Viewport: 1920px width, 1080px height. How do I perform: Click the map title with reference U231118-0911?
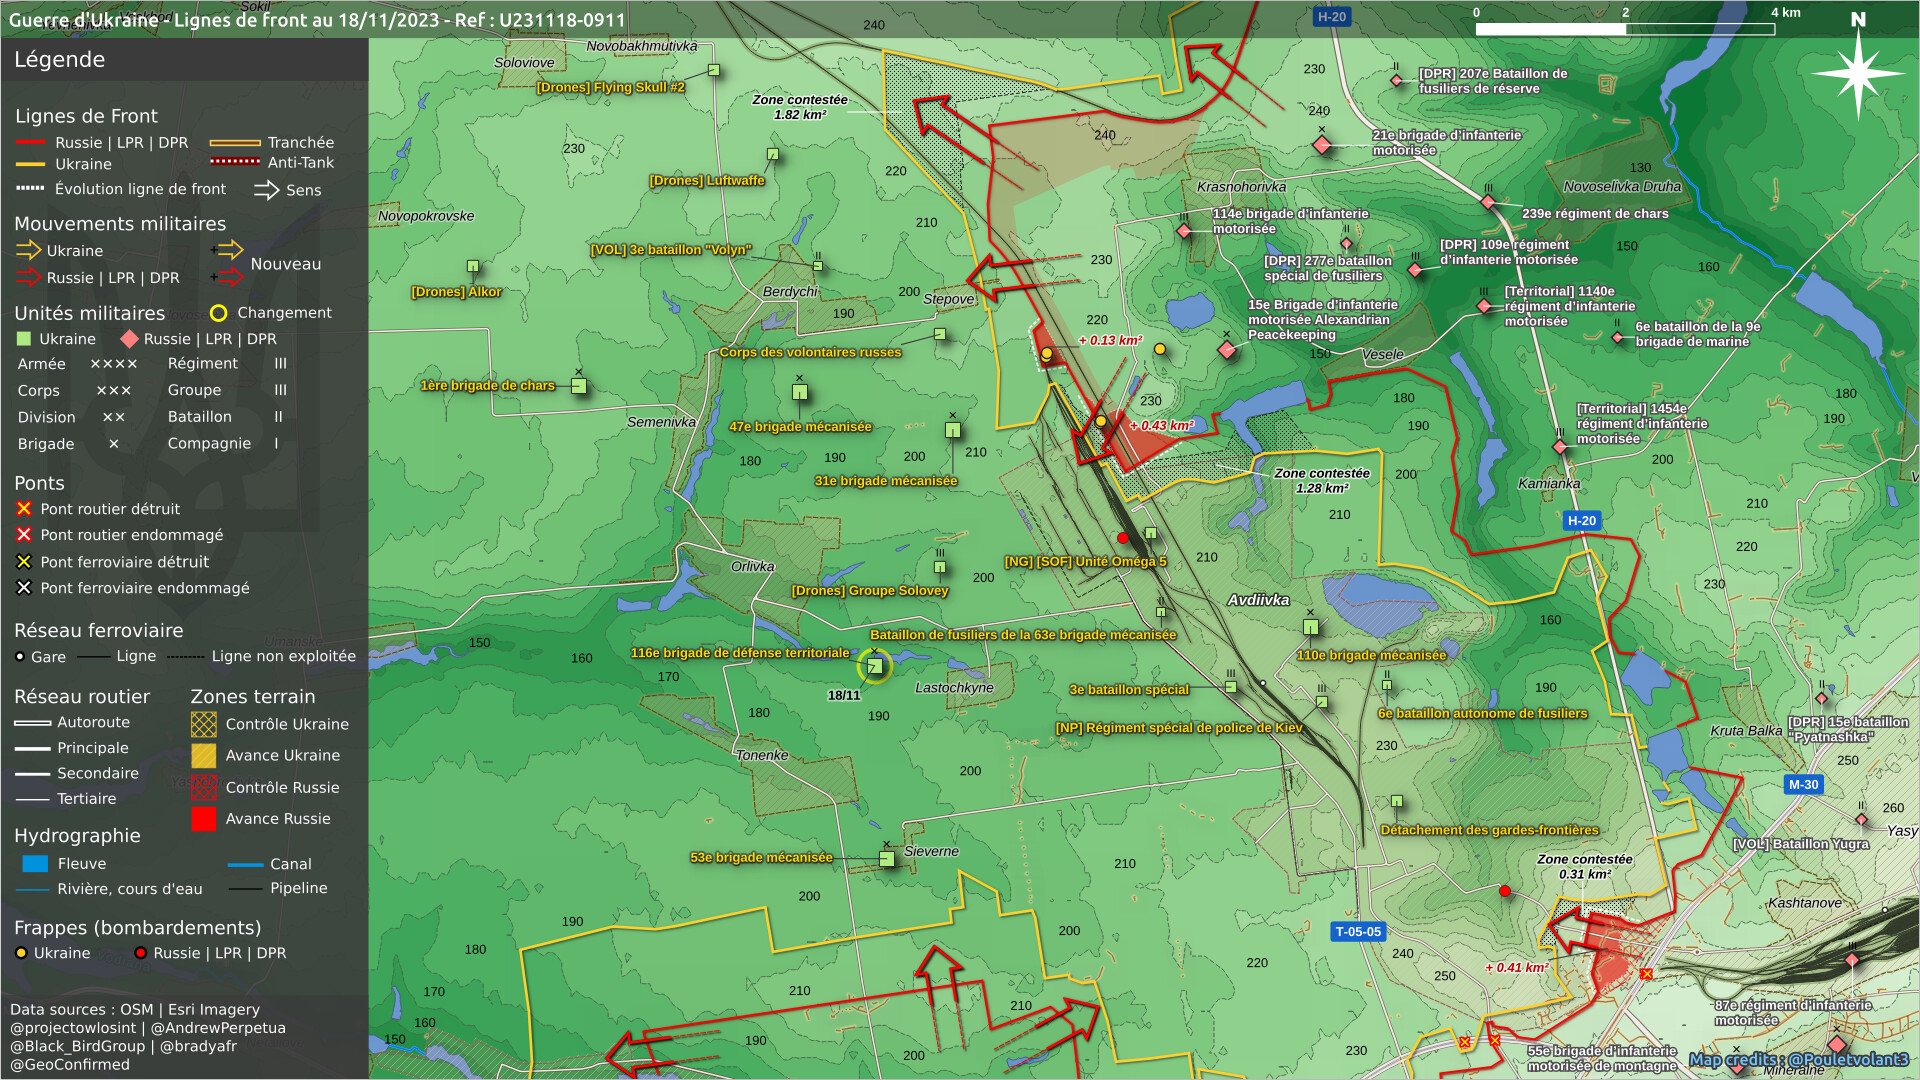[x=317, y=19]
